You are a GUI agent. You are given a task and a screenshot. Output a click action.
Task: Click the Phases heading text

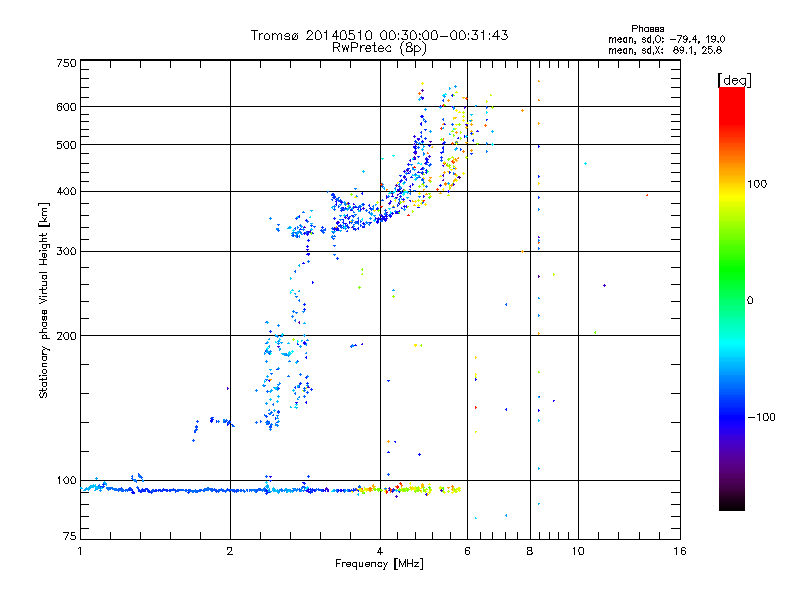[x=647, y=29]
